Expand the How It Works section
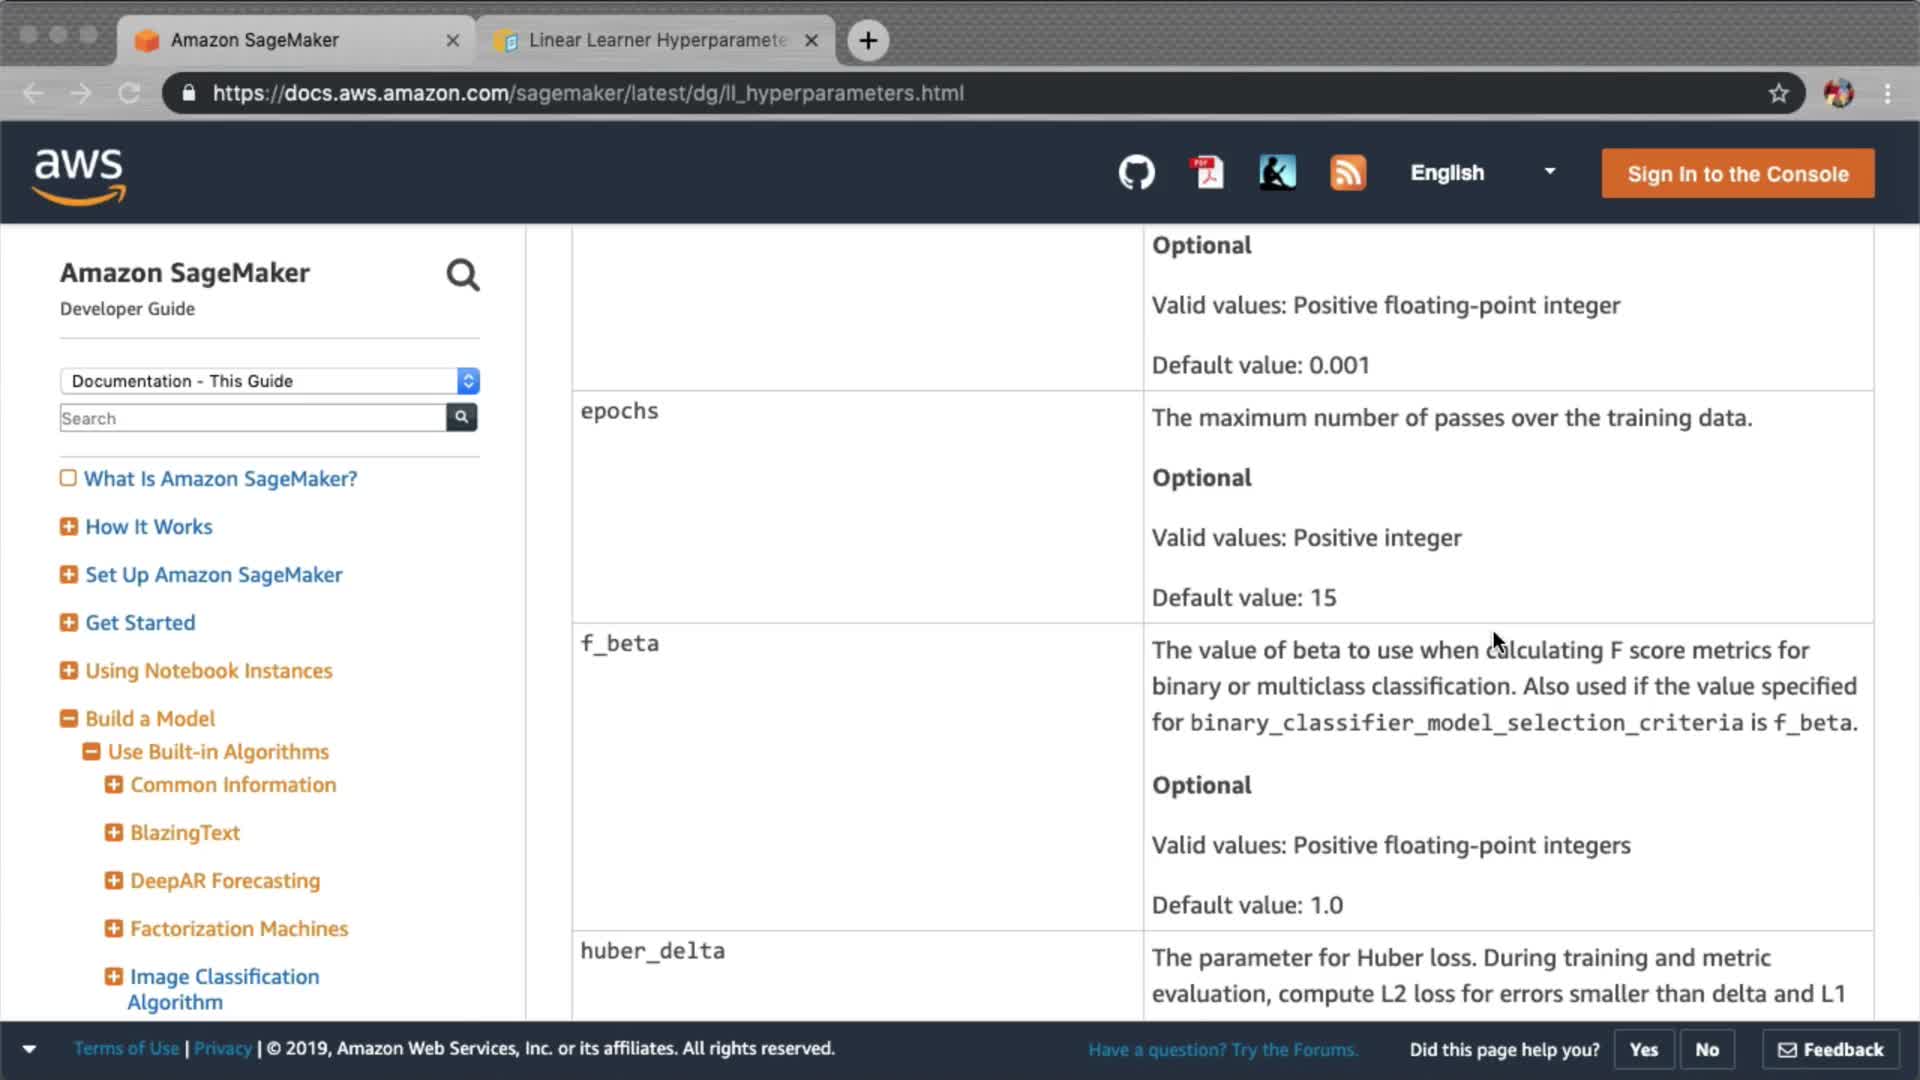1920x1080 pixels. pos(69,527)
